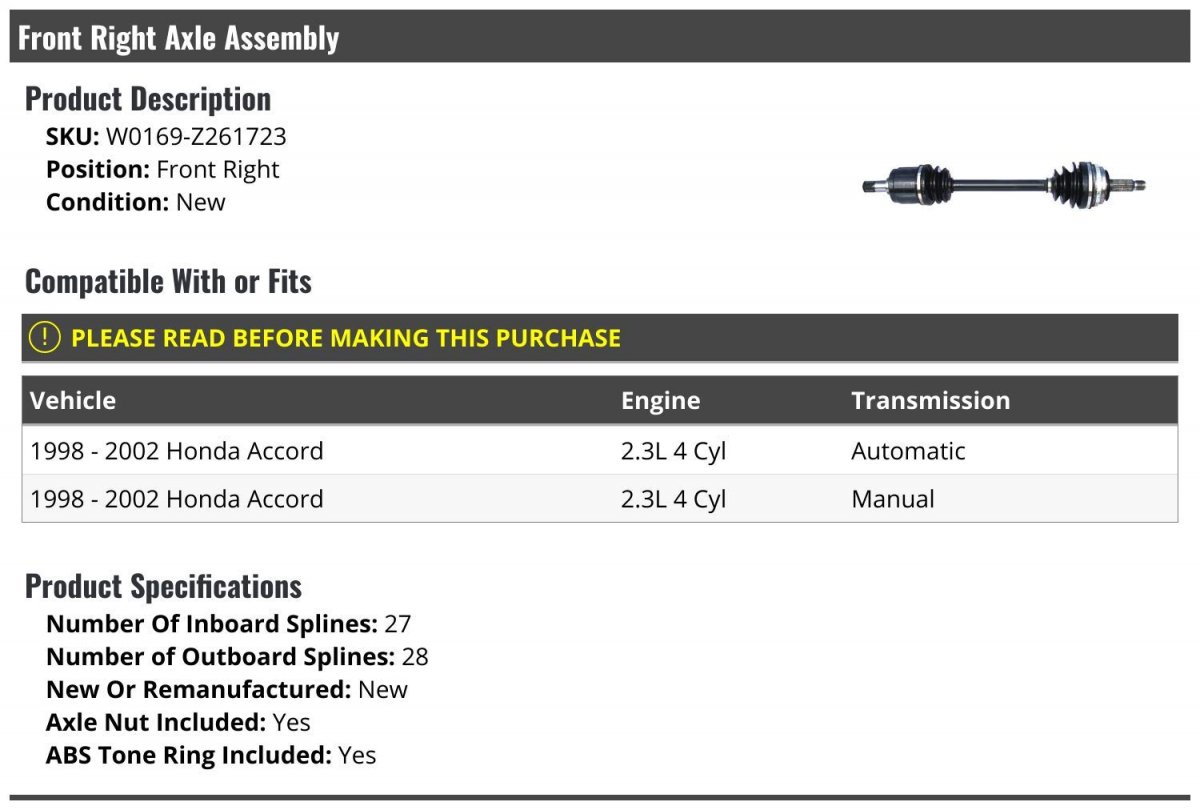This screenshot has height=810, width=1200.
Task: Click the Number of Outboard Splines line
Action: tap(237, 657)
